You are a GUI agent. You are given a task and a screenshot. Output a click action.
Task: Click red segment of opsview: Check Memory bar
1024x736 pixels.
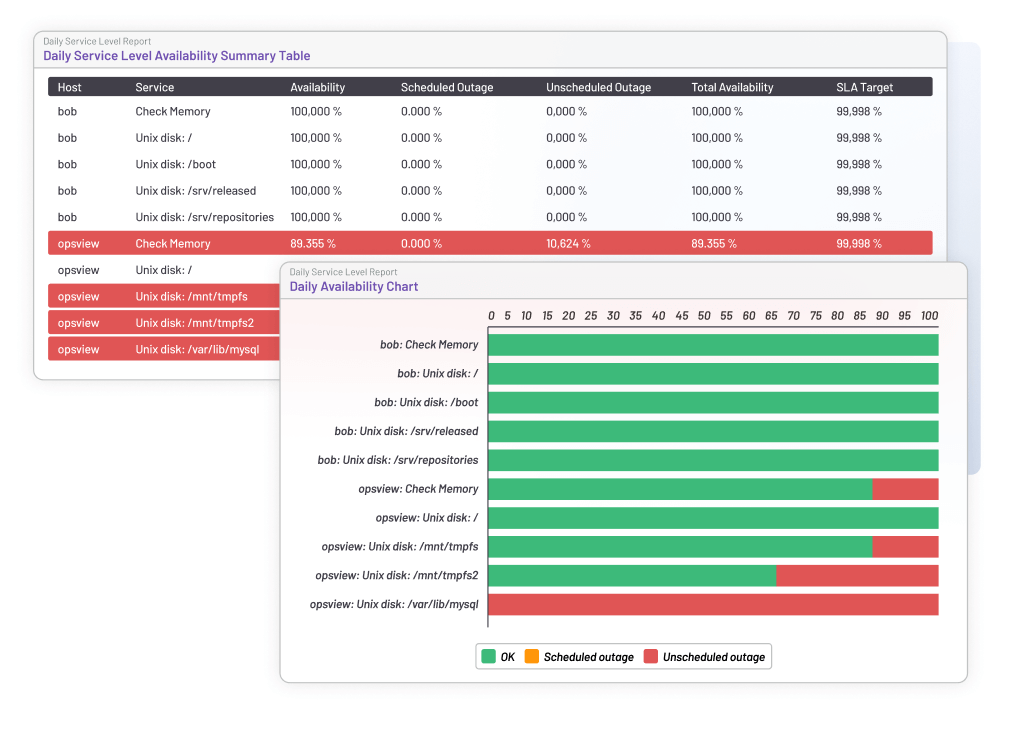click(x=905, y=489)
